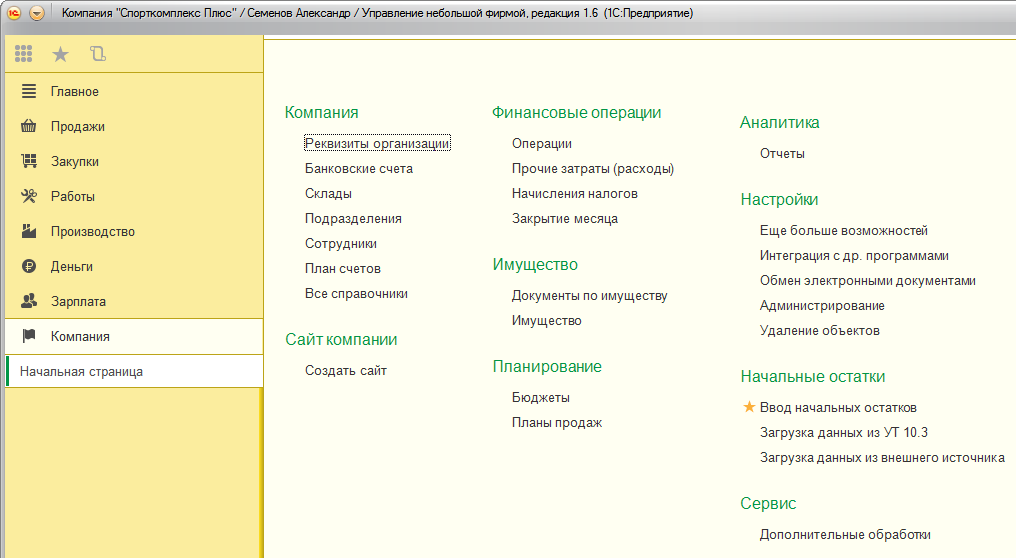Screen dimensions: 1016x558
Task: Open Администрирование link
Action: (822, 305)
